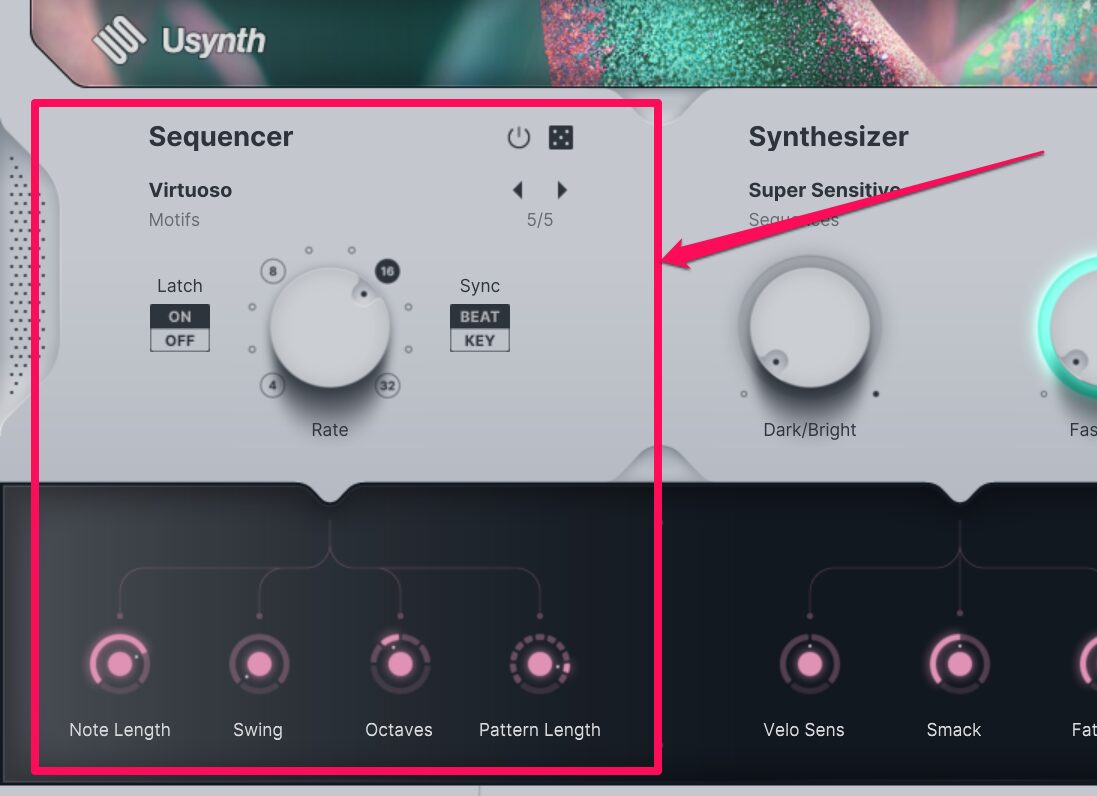This screenshot has width=1097, height=796.
Task: Set Latch to OFF
Action: pos(180,341)
